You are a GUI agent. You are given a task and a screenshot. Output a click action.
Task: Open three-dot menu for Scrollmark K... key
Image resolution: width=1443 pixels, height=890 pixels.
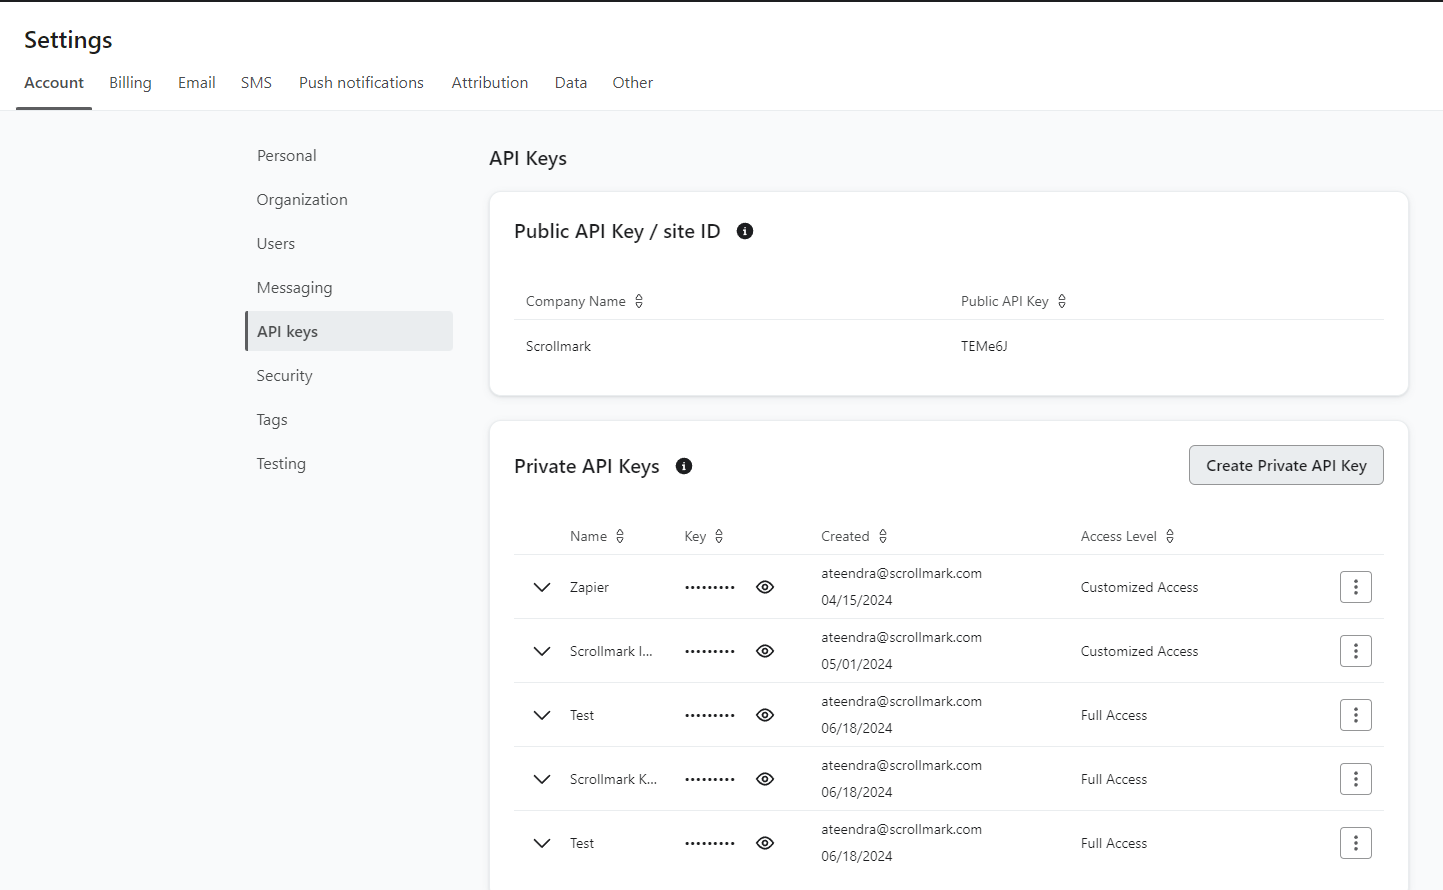coord(1355,779)
